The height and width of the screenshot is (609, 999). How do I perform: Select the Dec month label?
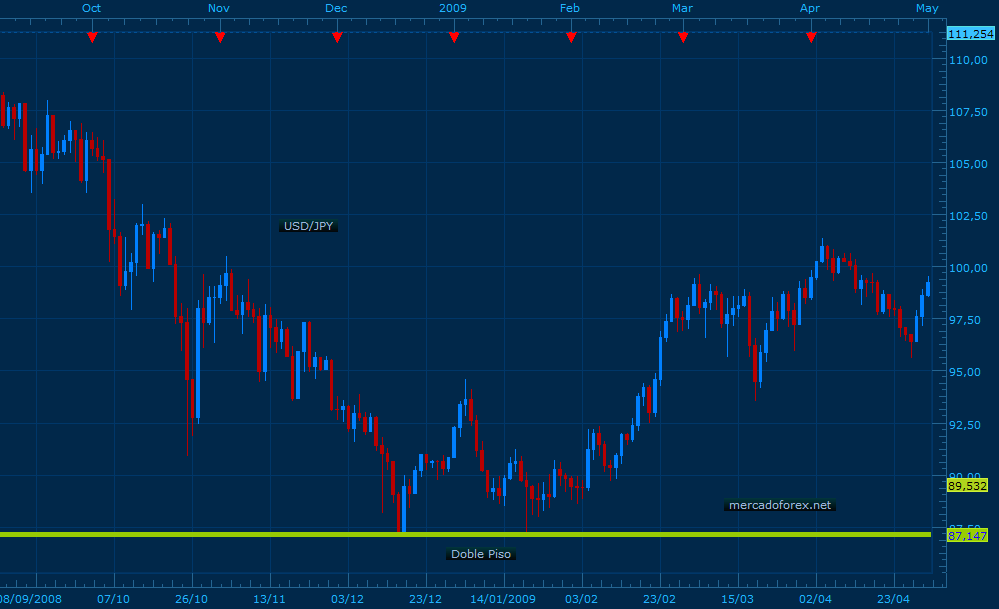pyautogui.click(x=336, y=8)
